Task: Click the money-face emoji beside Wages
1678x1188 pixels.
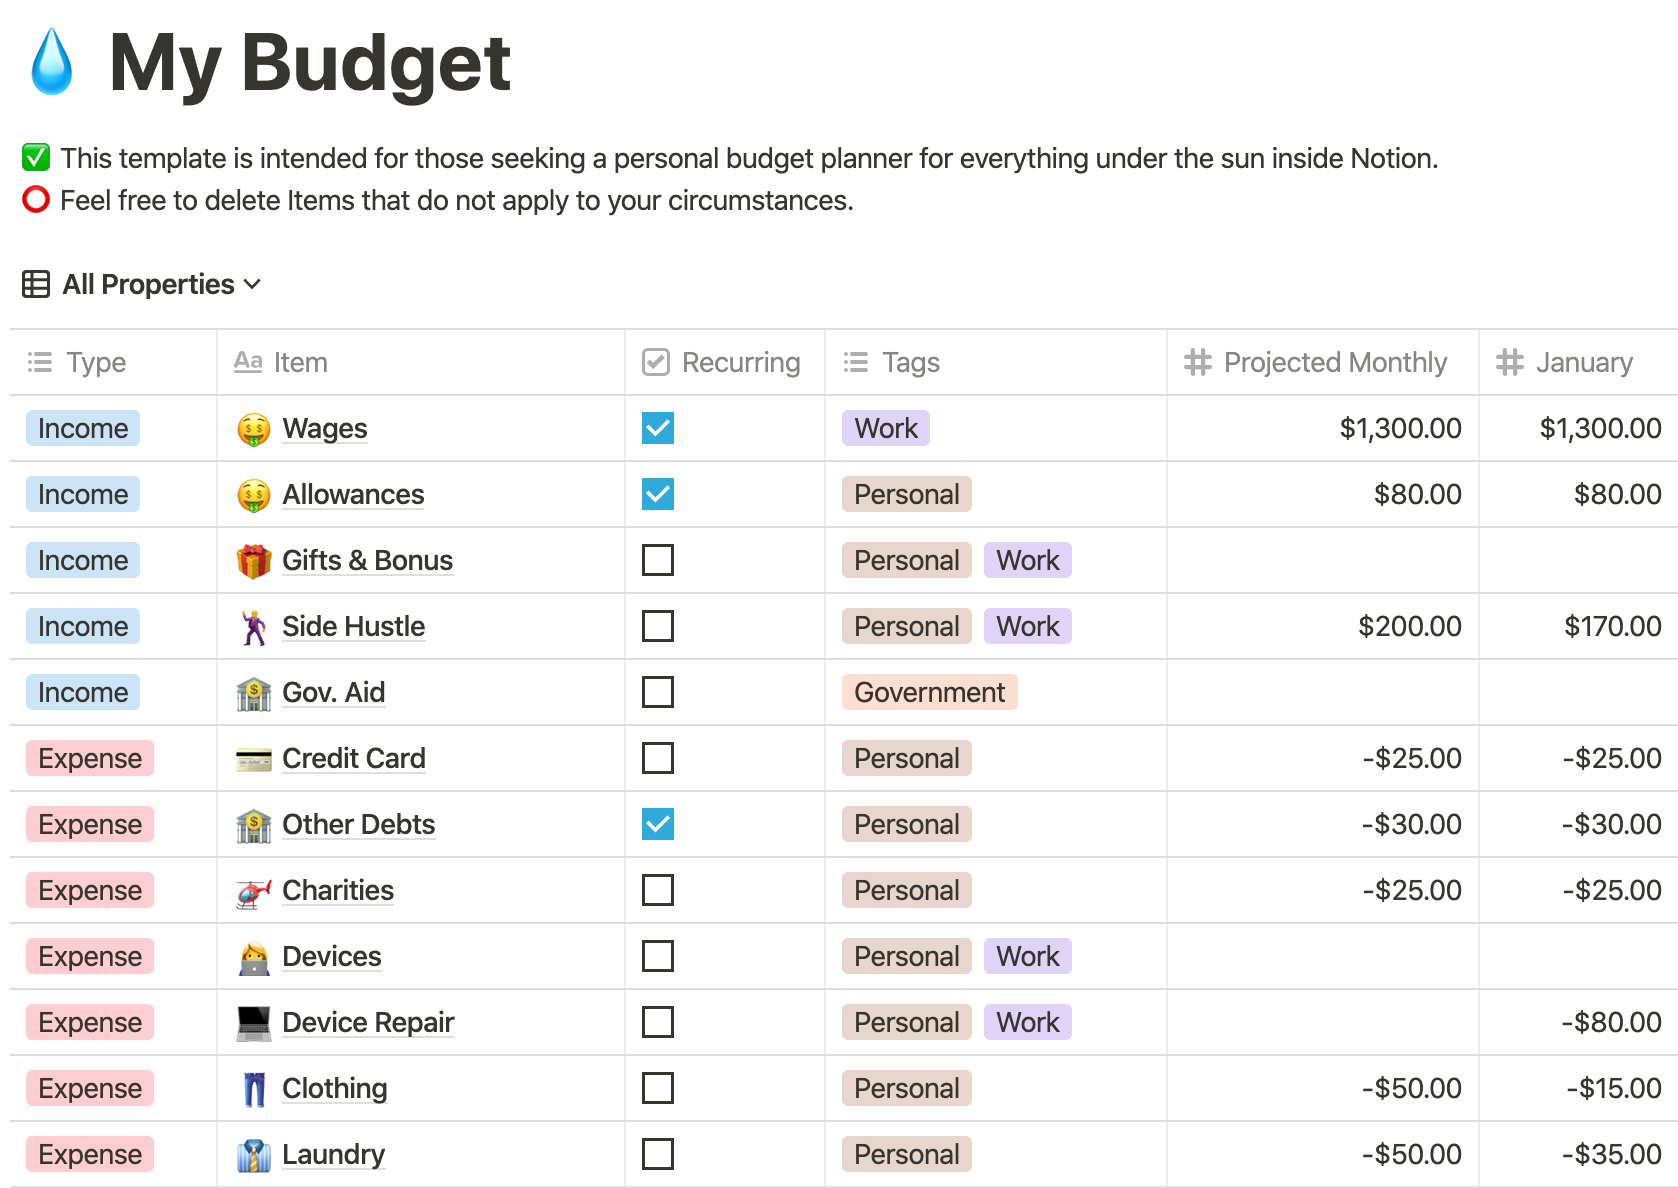Action: tap(254, 428)
